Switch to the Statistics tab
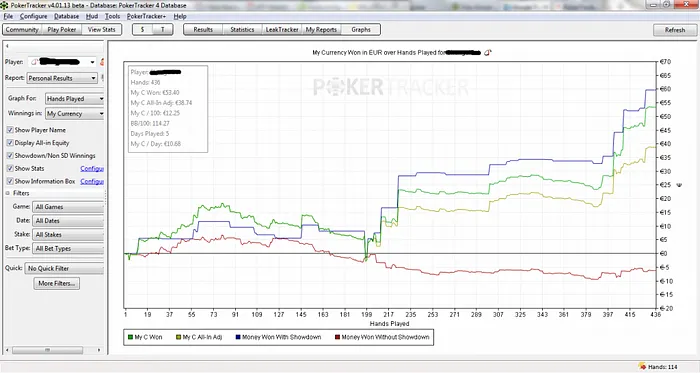Image resolution: width=700 pixels, height=373 pixels. [x=242, y=29]
